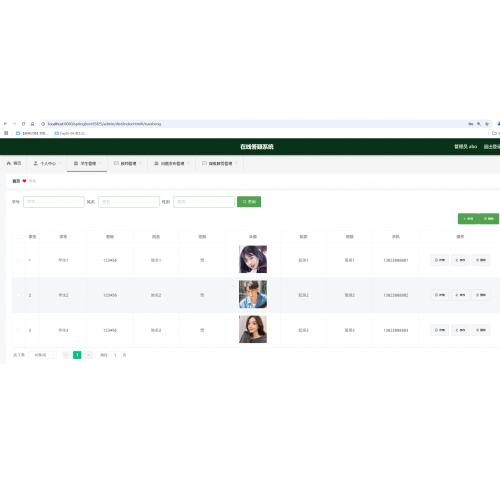Screen dimensions: 500x500
Task: Check the first table row checkbox
Action: click(19, 260)
